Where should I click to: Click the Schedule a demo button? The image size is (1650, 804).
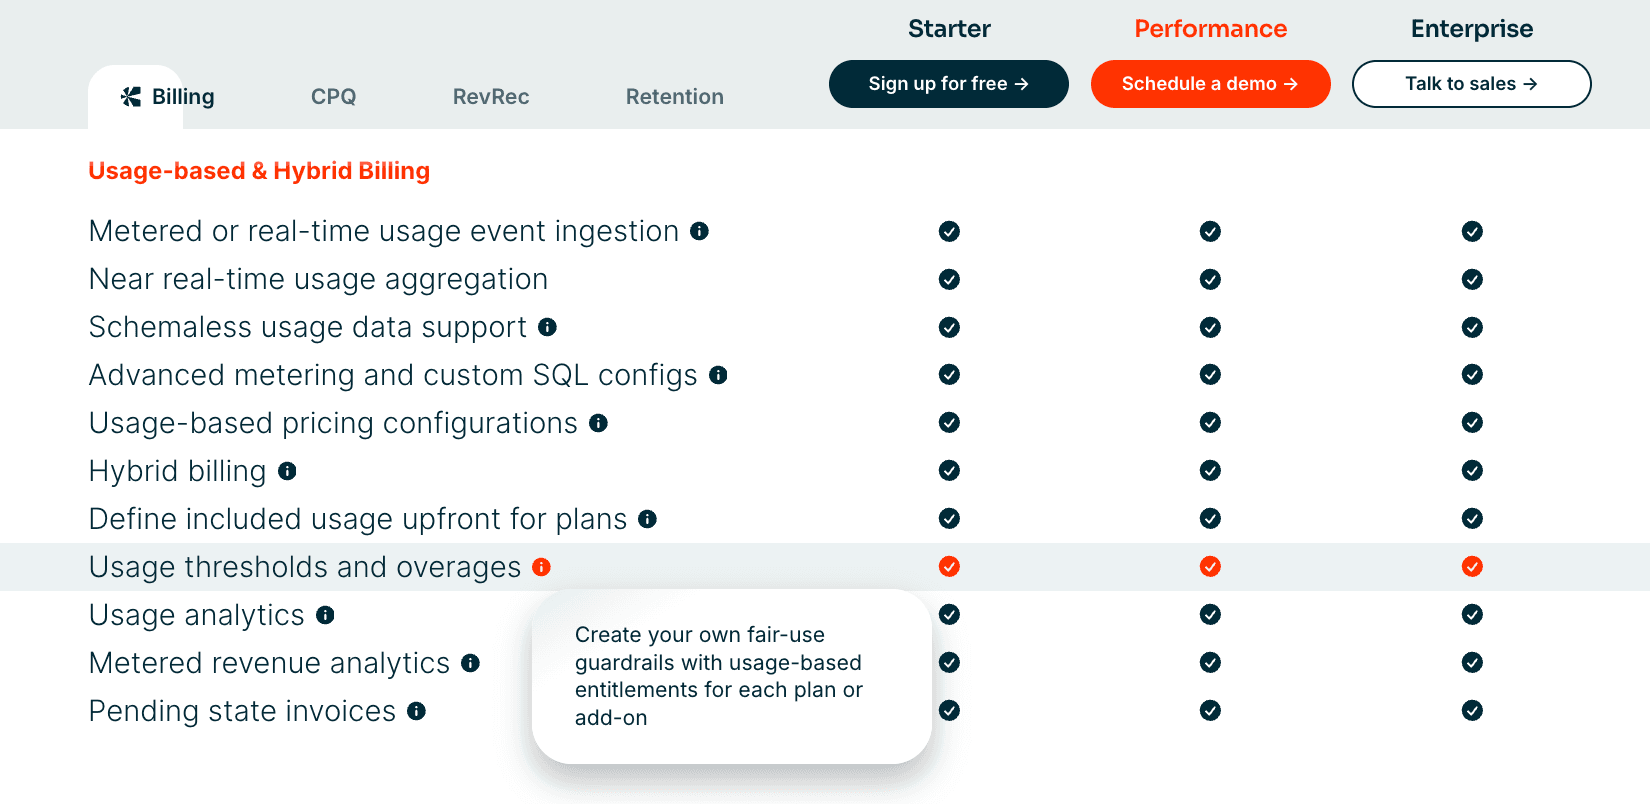[1210, 84]
